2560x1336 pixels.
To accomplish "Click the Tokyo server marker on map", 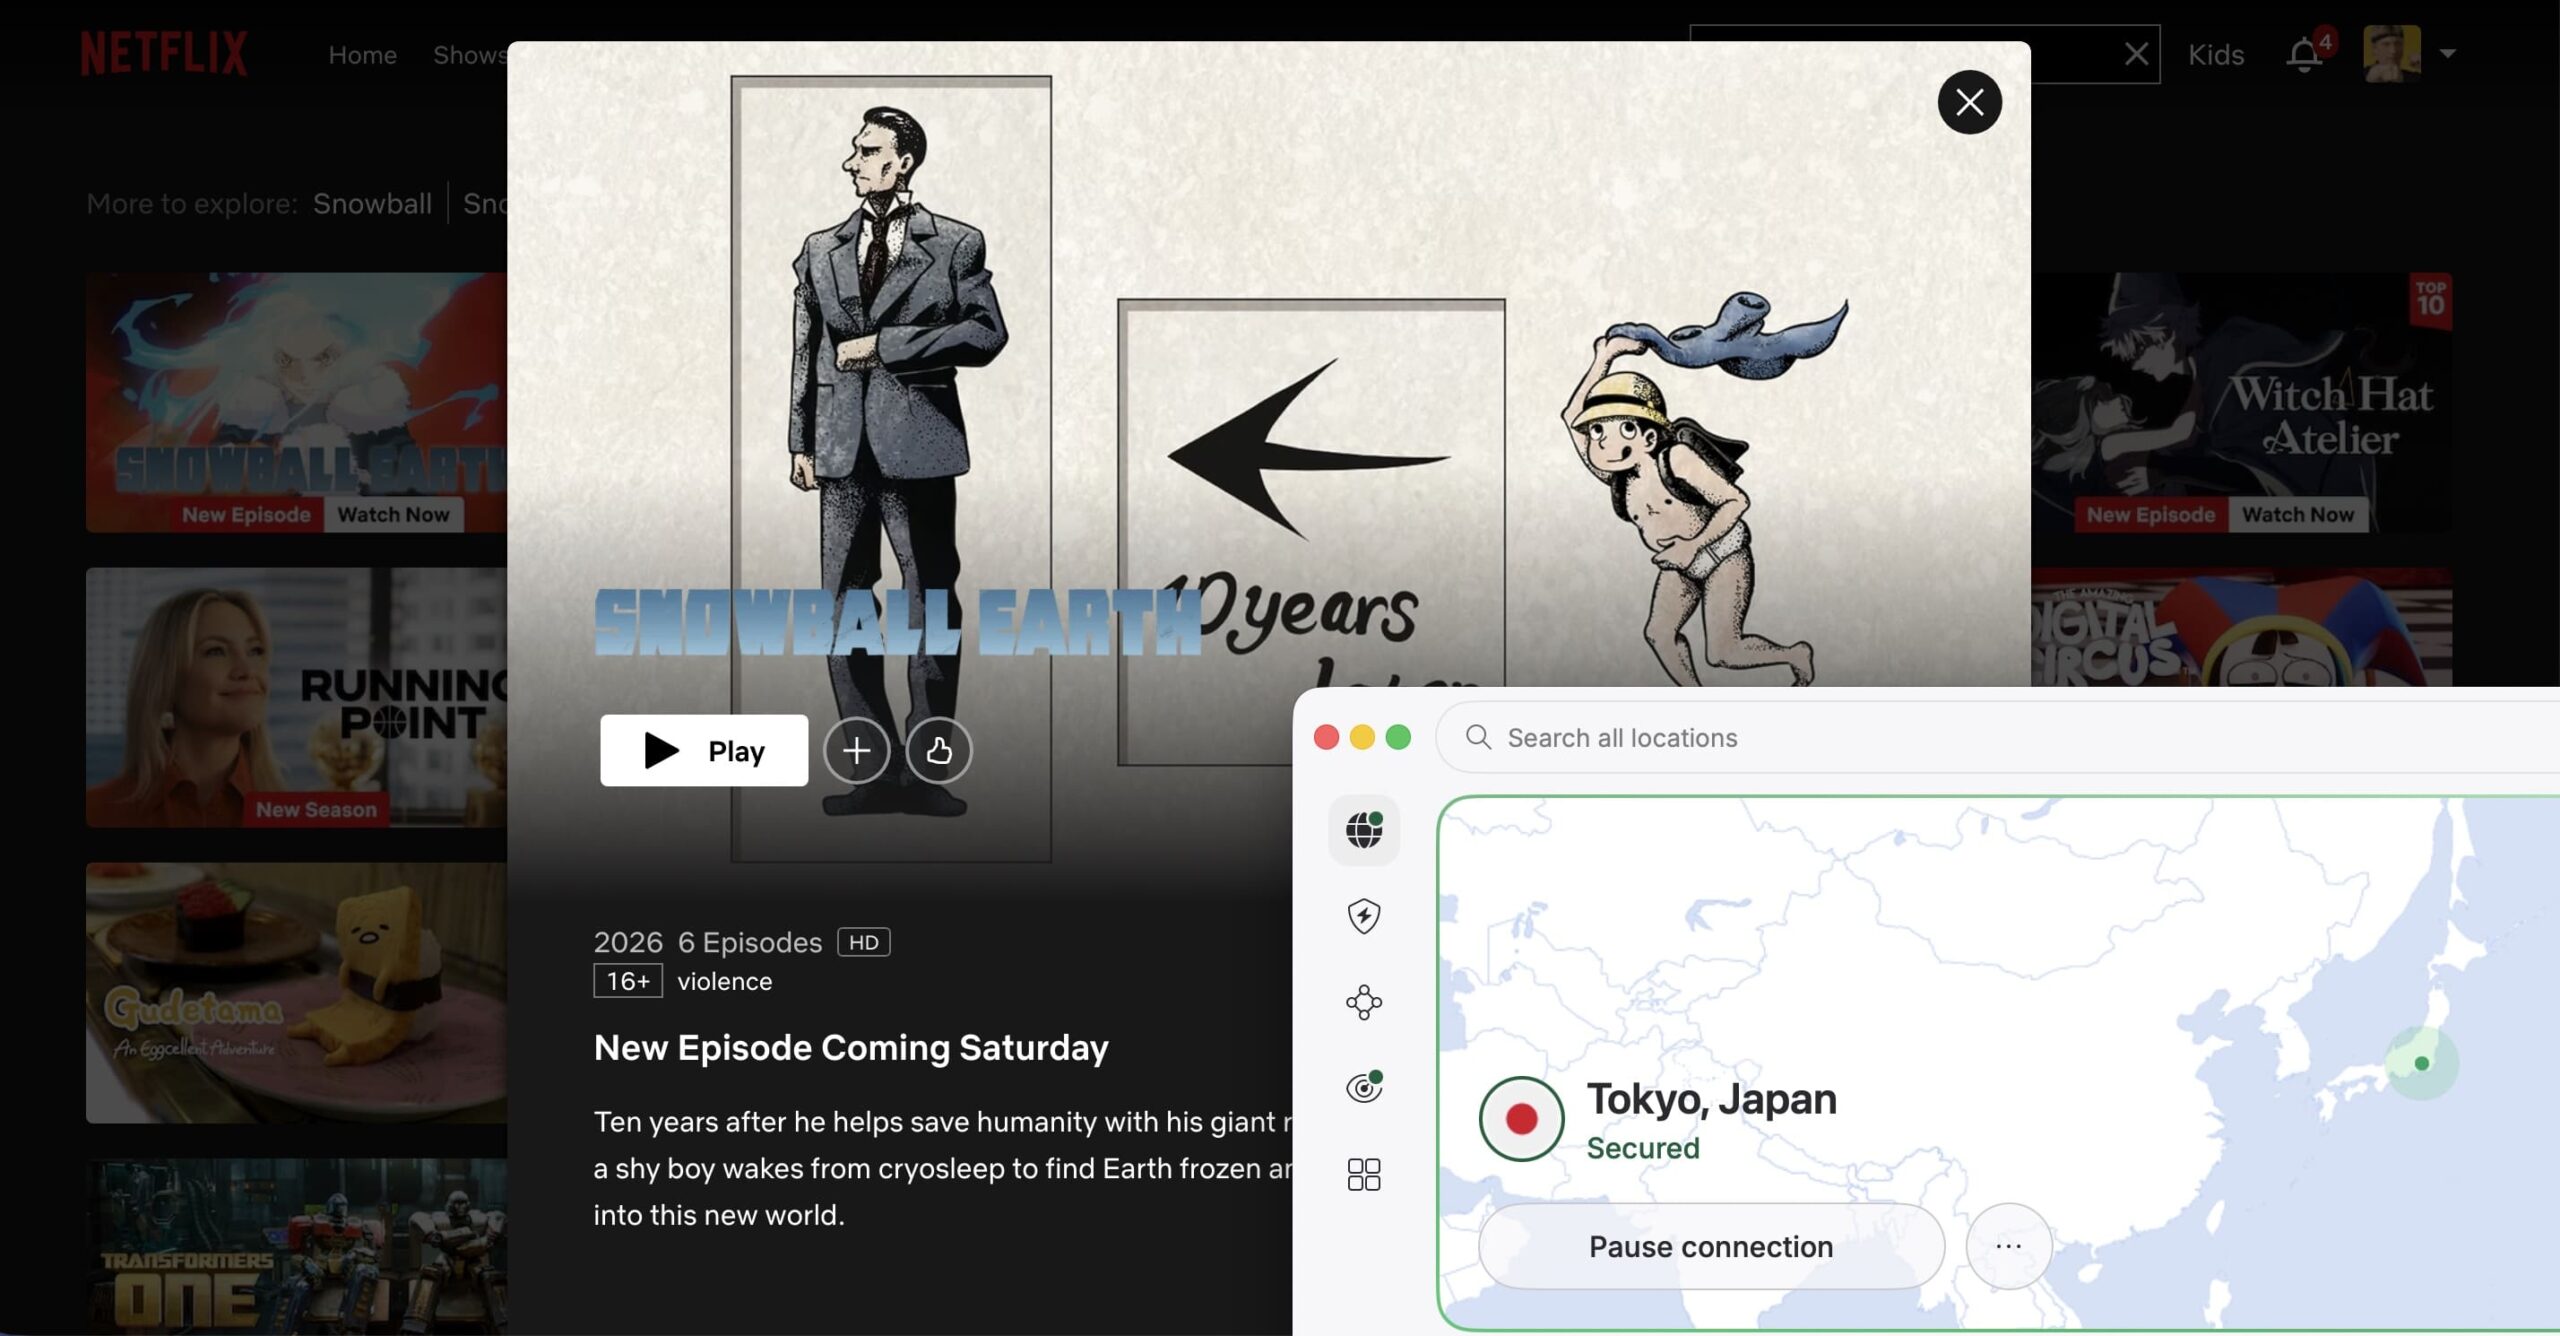I will coord(2421,1063).
